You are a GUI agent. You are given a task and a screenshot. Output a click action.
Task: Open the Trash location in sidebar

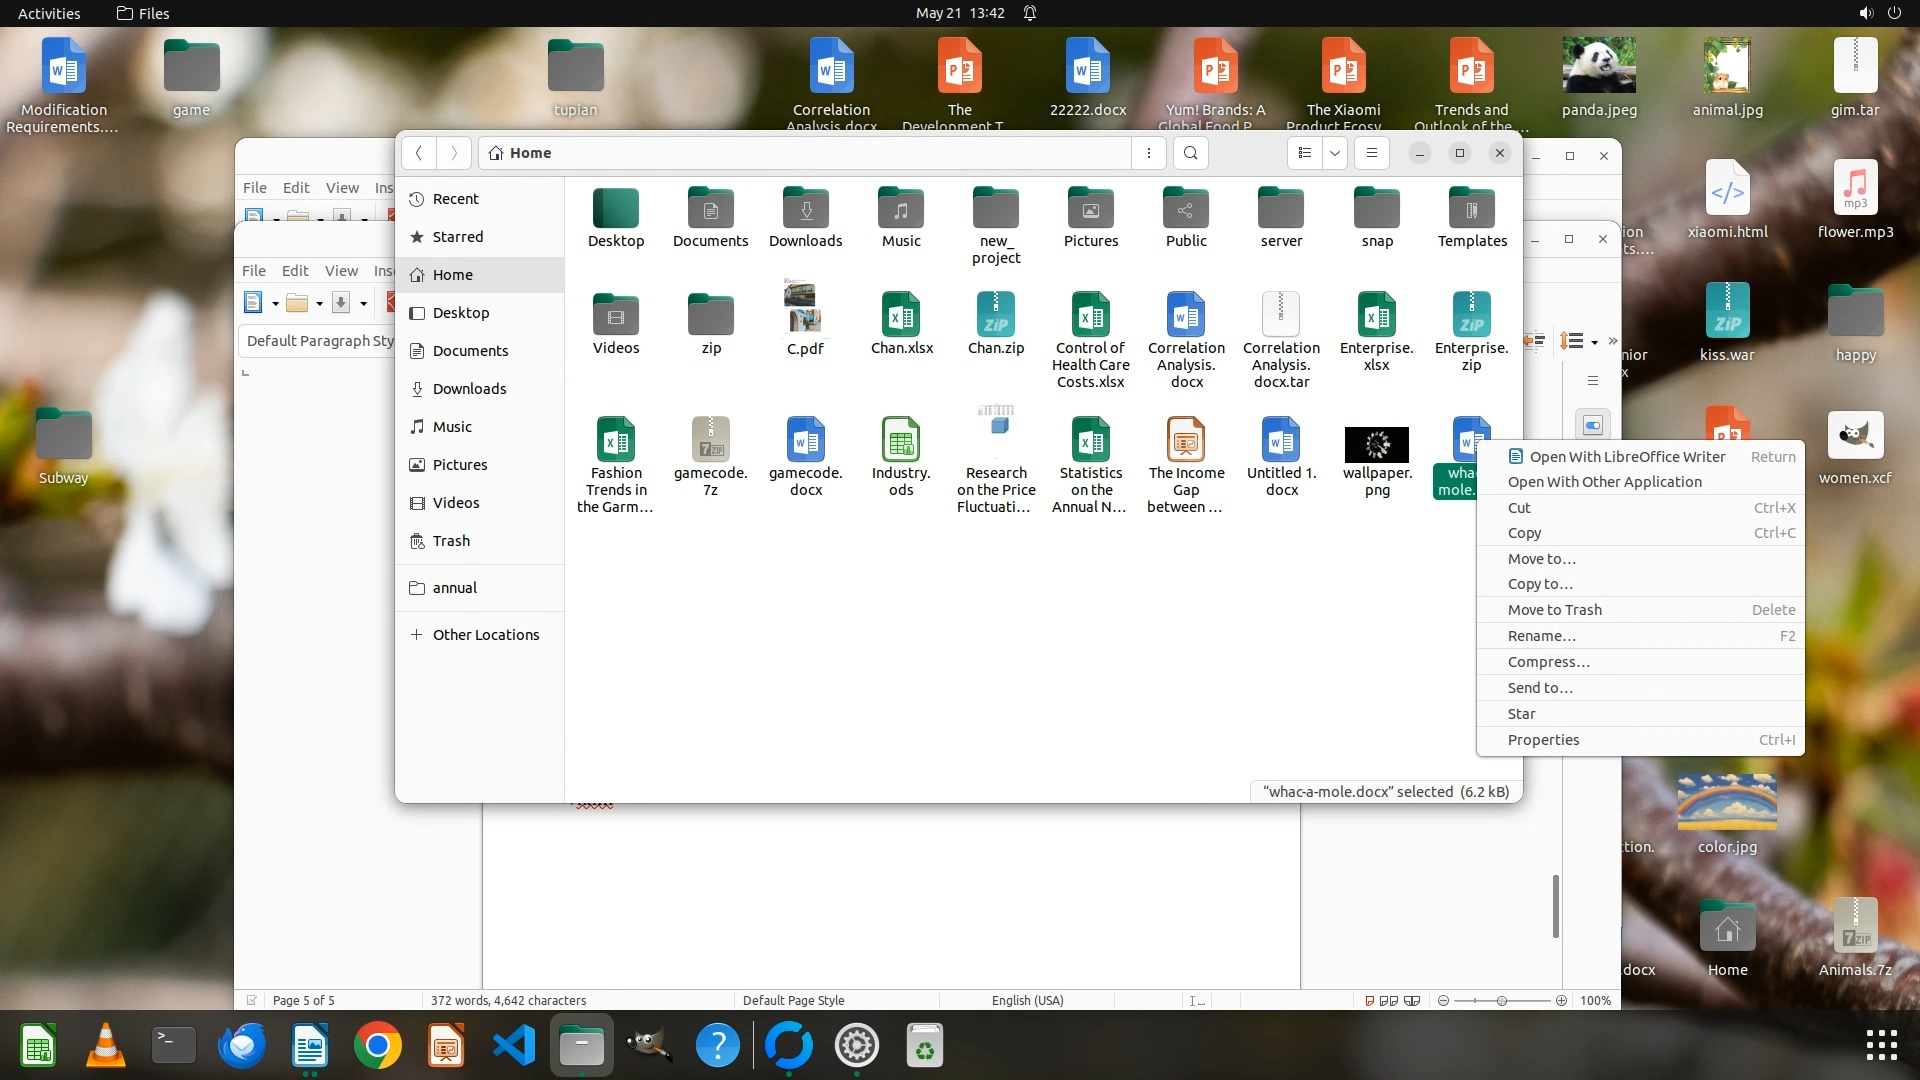pyautogui.click(x=451, y=541)
